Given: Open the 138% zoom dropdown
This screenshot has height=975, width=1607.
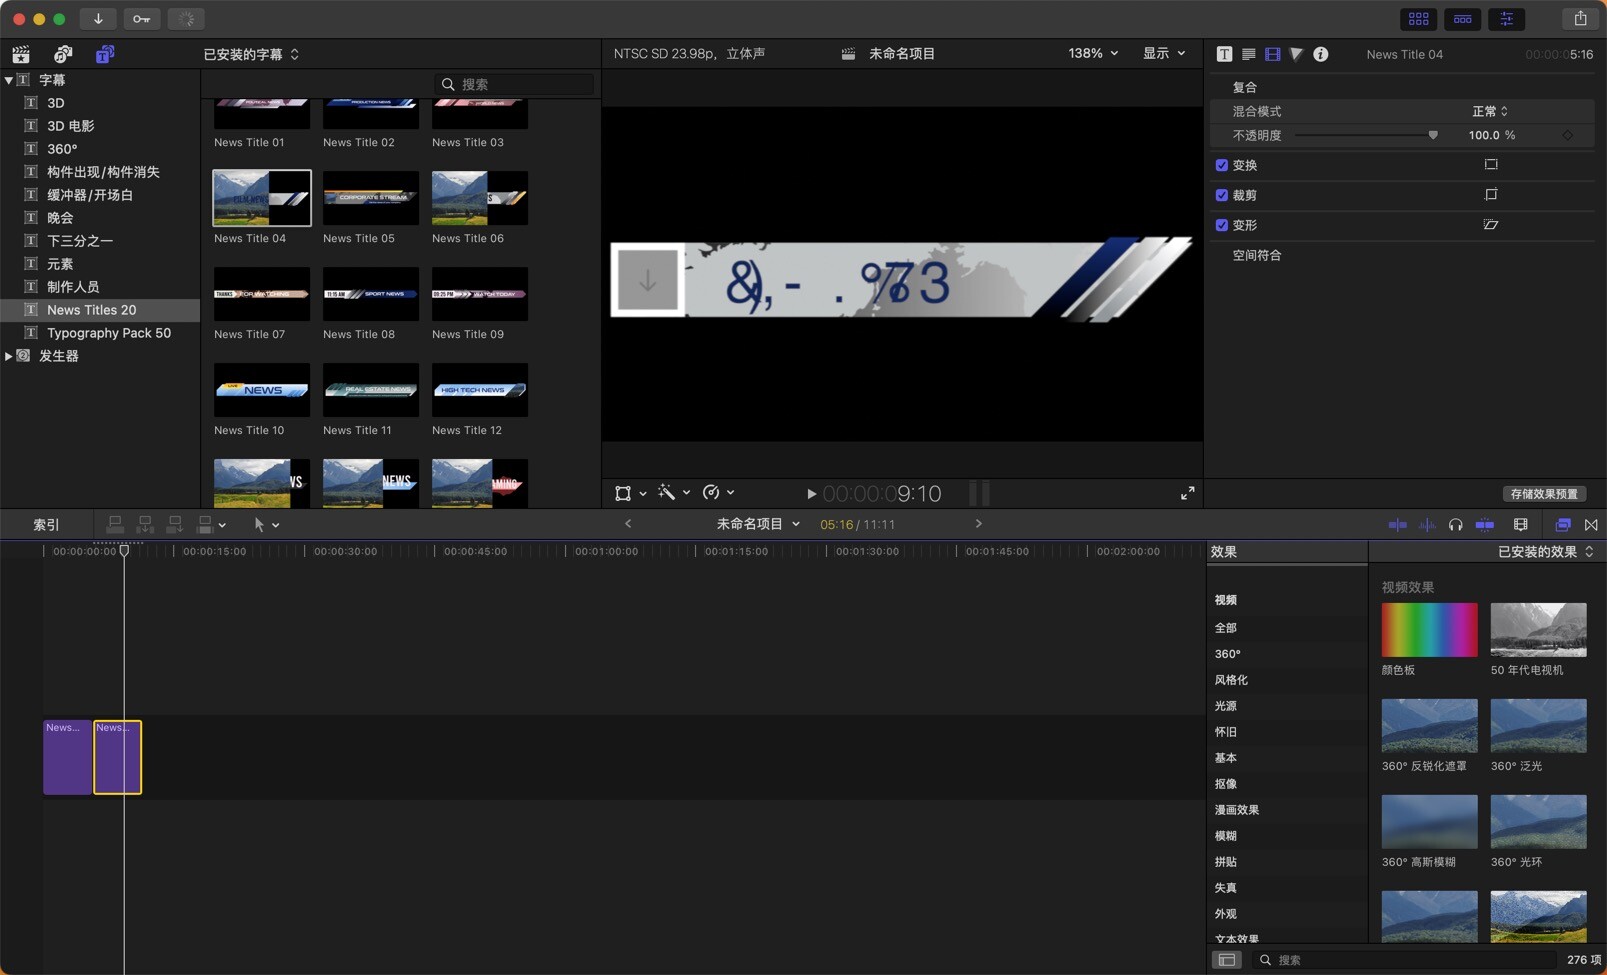Looking at the screenshot, I should (x=1093, y=53).
